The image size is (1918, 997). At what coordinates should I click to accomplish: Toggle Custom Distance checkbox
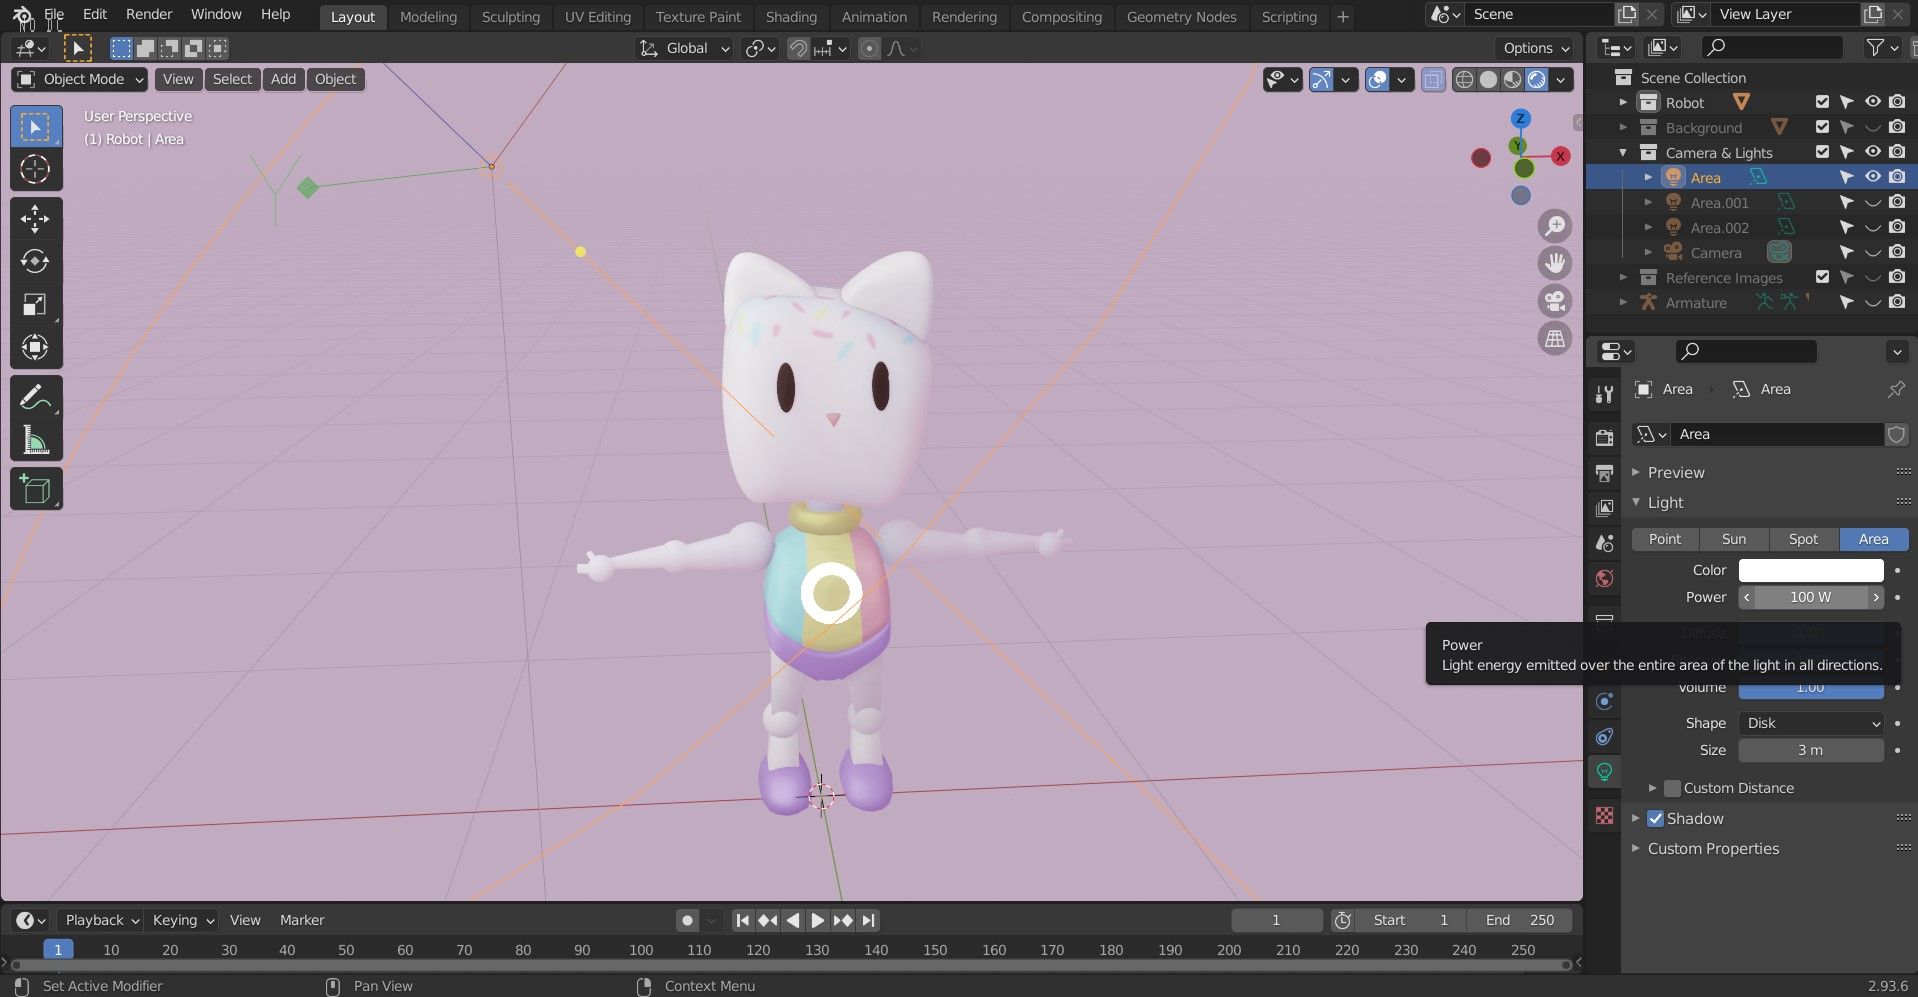[x=1672, y=788]
